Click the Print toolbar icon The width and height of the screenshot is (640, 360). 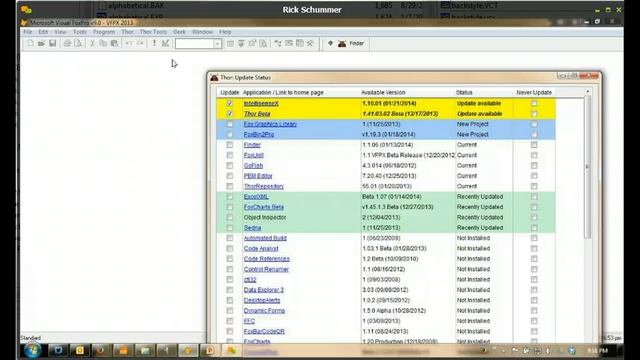pos(67,43)
